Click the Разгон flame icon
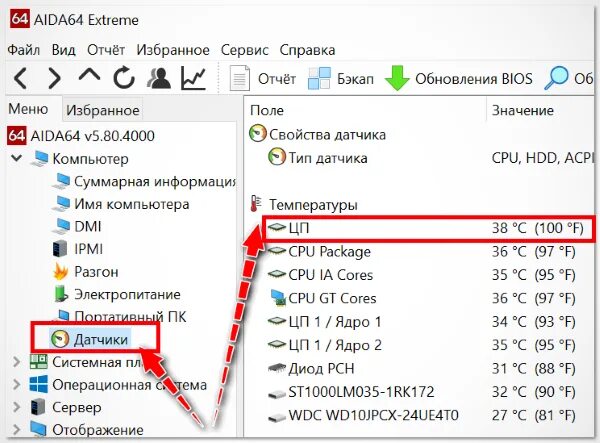 61,272
